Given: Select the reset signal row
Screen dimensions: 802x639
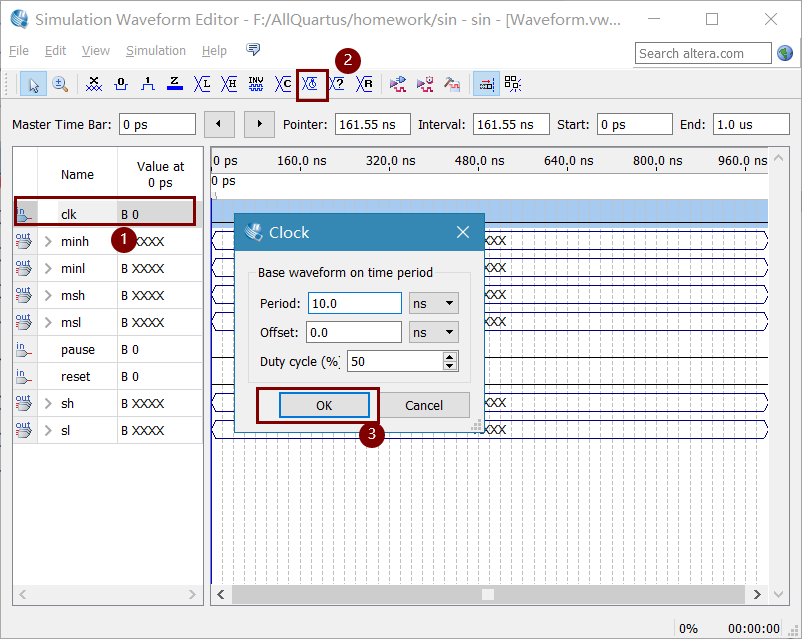Looking at the screenshot, I should (107, 377).
